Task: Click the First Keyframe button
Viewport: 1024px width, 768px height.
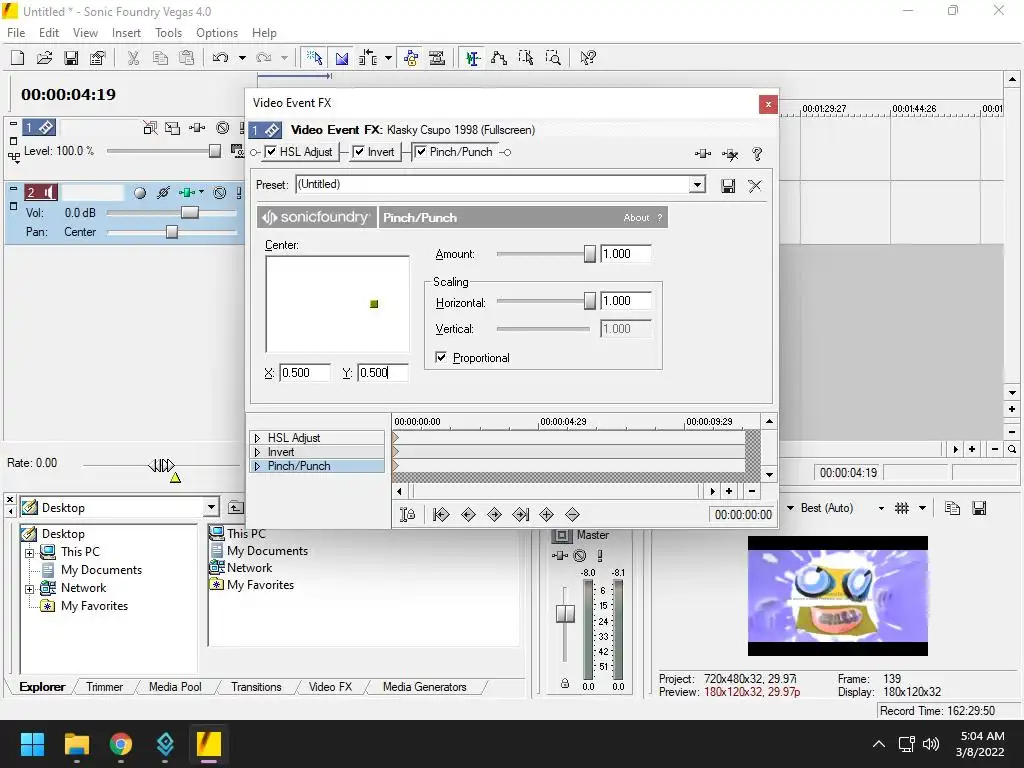Action: coord(441,515)
